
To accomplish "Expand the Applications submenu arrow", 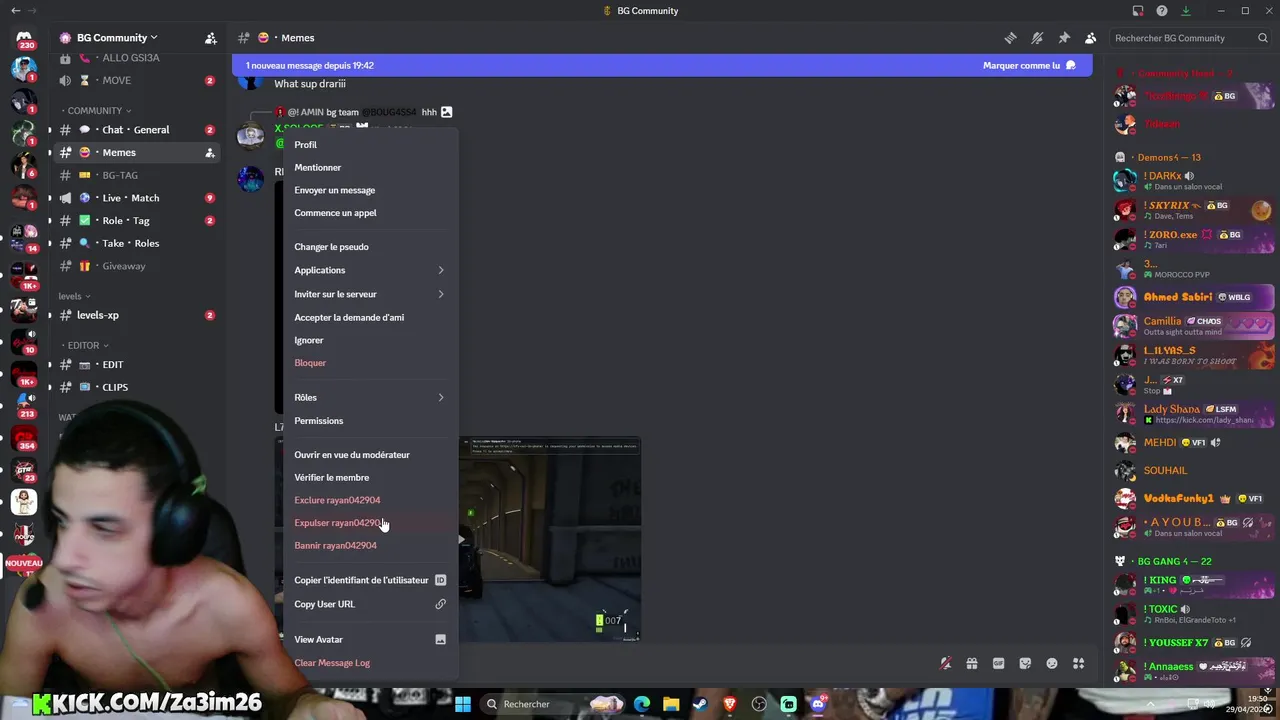I will (x=440, y=270).
